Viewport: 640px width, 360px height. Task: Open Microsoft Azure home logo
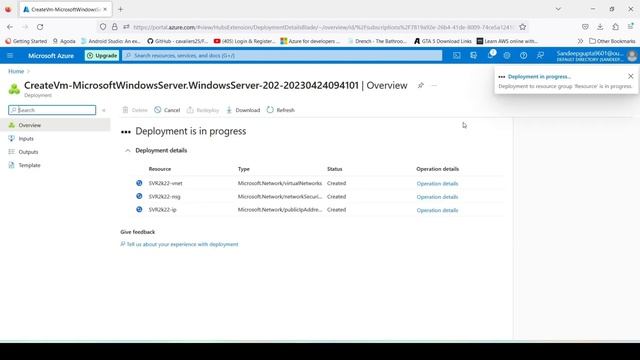point(51,56)
